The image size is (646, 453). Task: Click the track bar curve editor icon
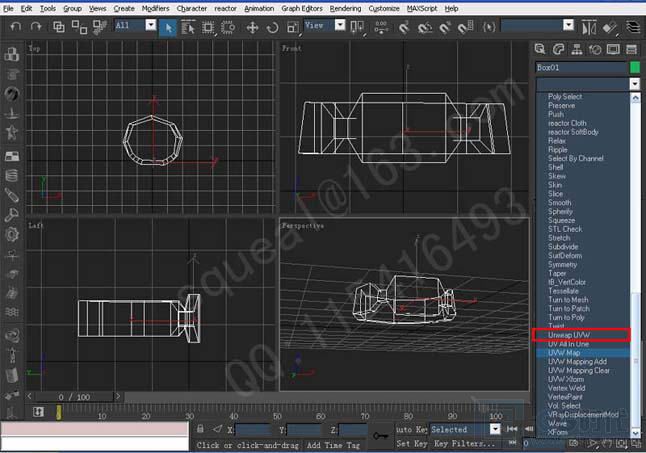38,411
